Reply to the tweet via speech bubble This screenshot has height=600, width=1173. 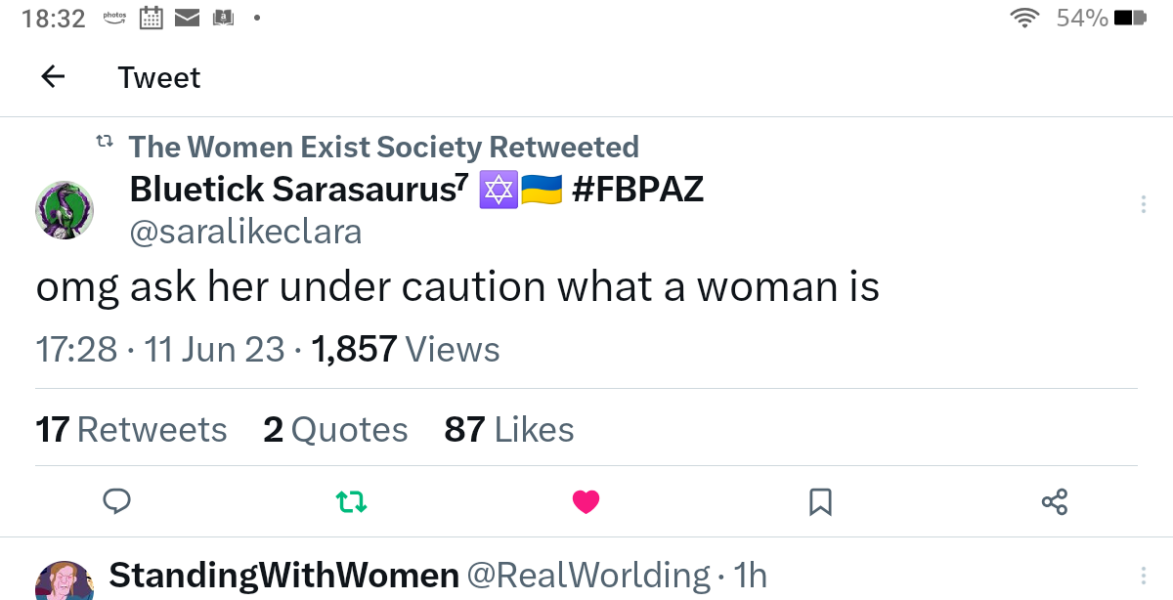(x=117, y=500)
